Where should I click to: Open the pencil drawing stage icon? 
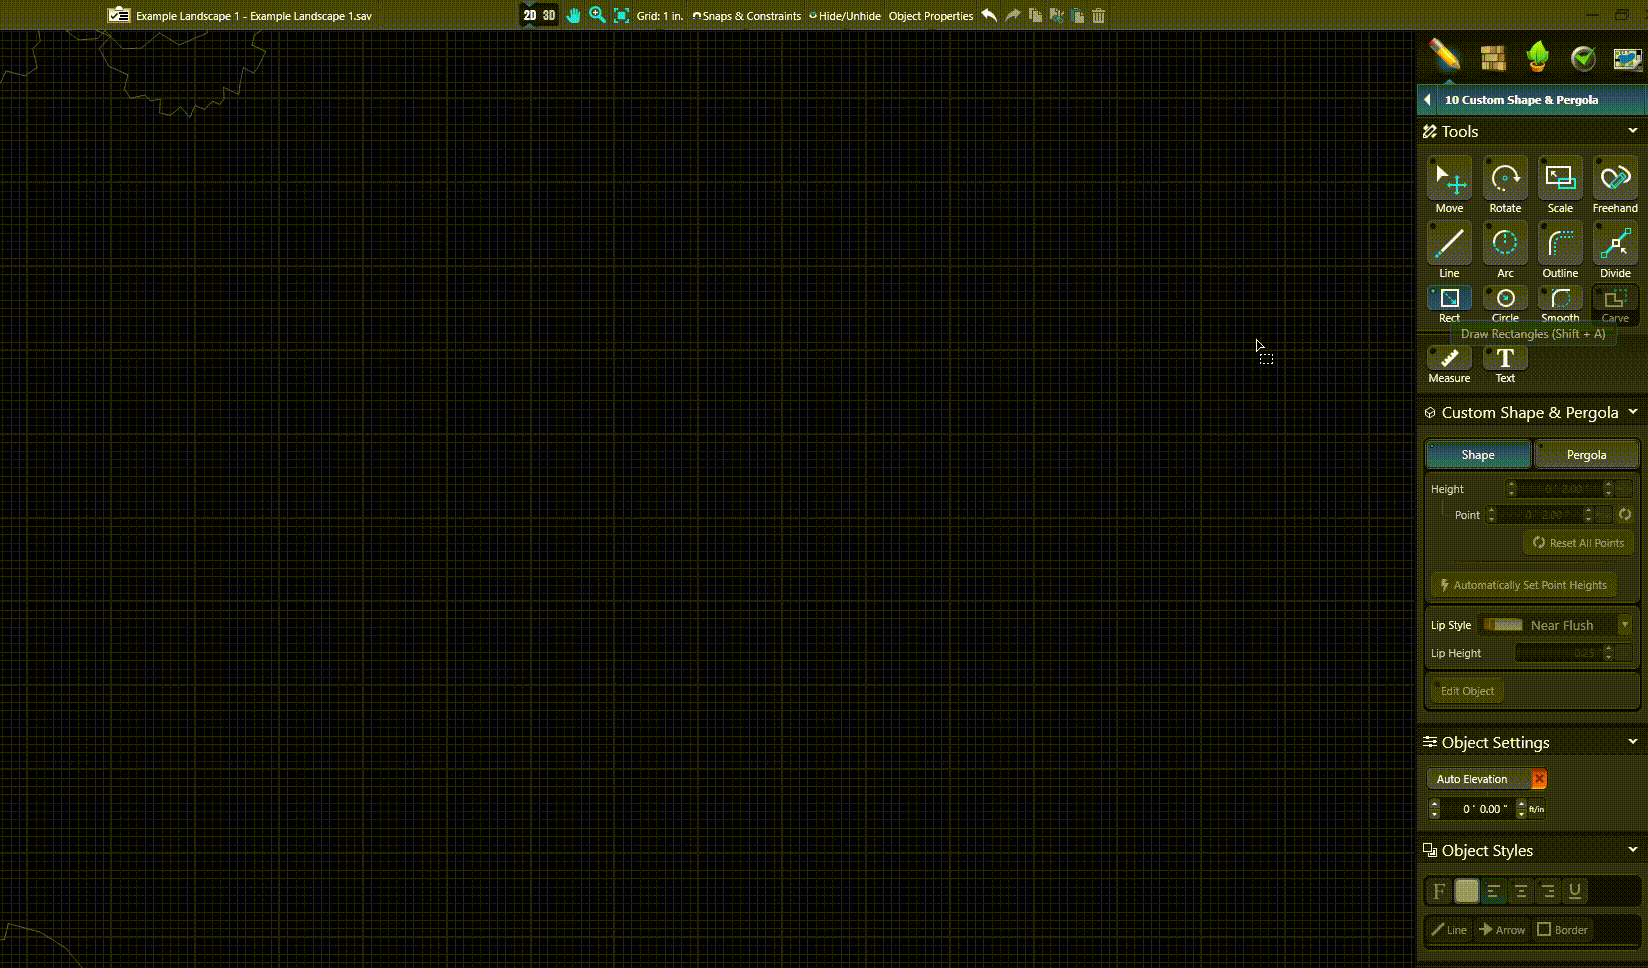tap(1444, 55)
